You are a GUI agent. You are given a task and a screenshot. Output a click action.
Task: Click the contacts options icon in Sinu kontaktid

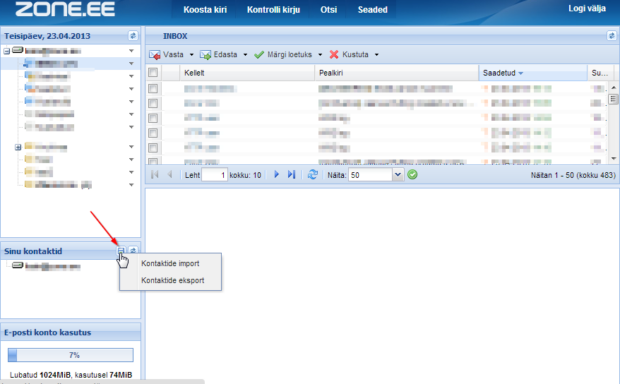pos(121,251)
